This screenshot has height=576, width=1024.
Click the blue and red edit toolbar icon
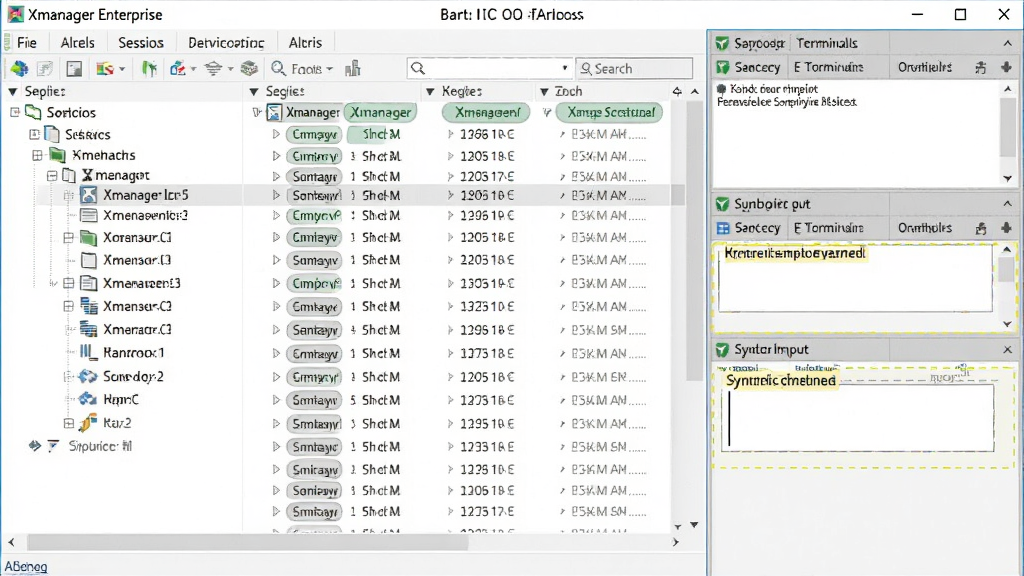tap(177, 69)
